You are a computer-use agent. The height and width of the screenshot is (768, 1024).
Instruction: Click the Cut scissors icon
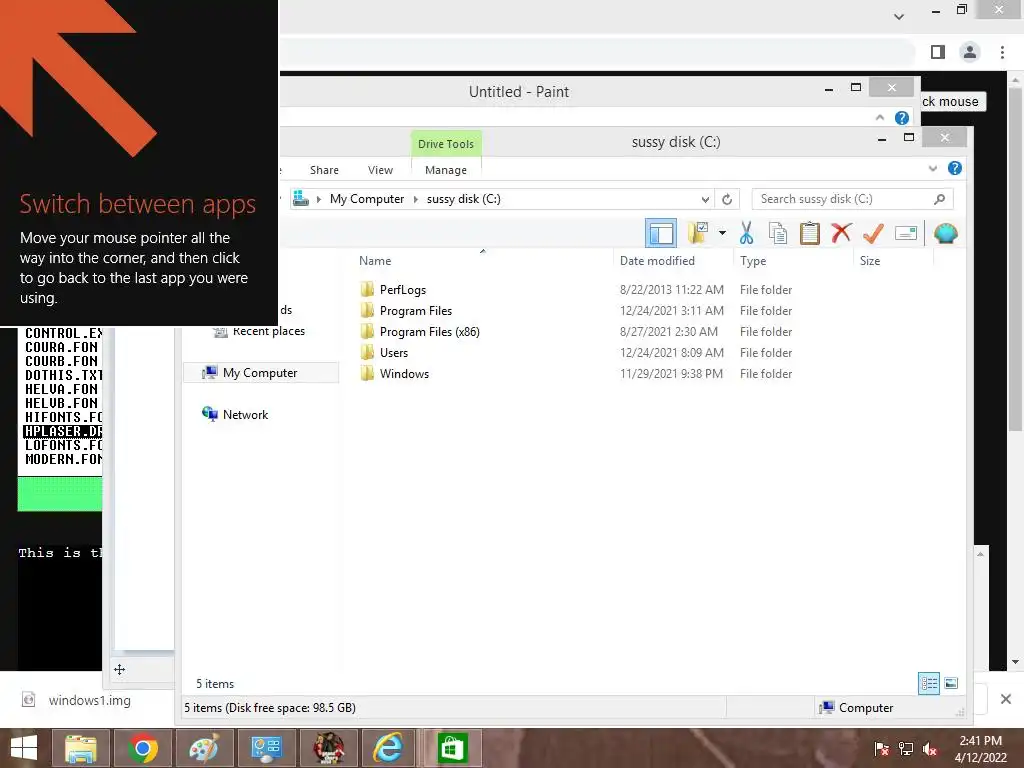click(x=746, y=232)
